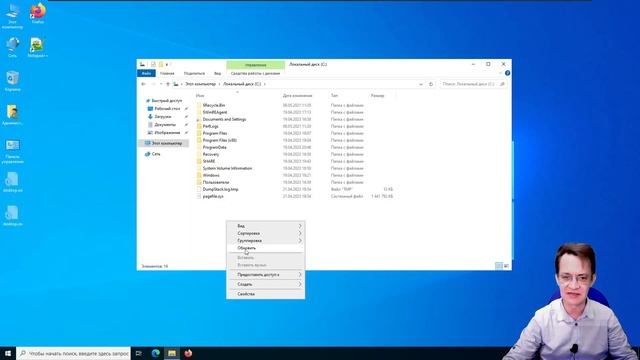Expand the Создать context submenu
The width and height of the screenshot is (640, 360).
[x=266, y=284]
